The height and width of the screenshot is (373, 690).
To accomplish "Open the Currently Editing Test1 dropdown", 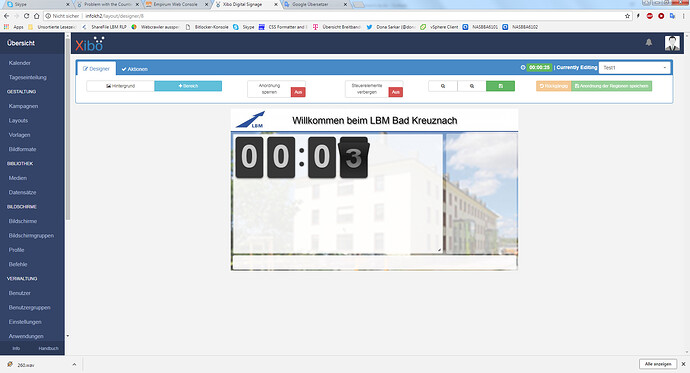I will click(x=634, y=68).
